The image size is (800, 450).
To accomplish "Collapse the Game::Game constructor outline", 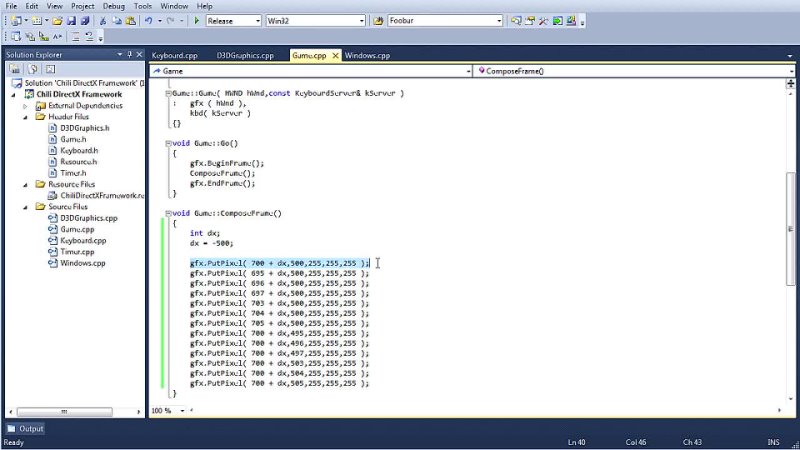I will point(168,93).
